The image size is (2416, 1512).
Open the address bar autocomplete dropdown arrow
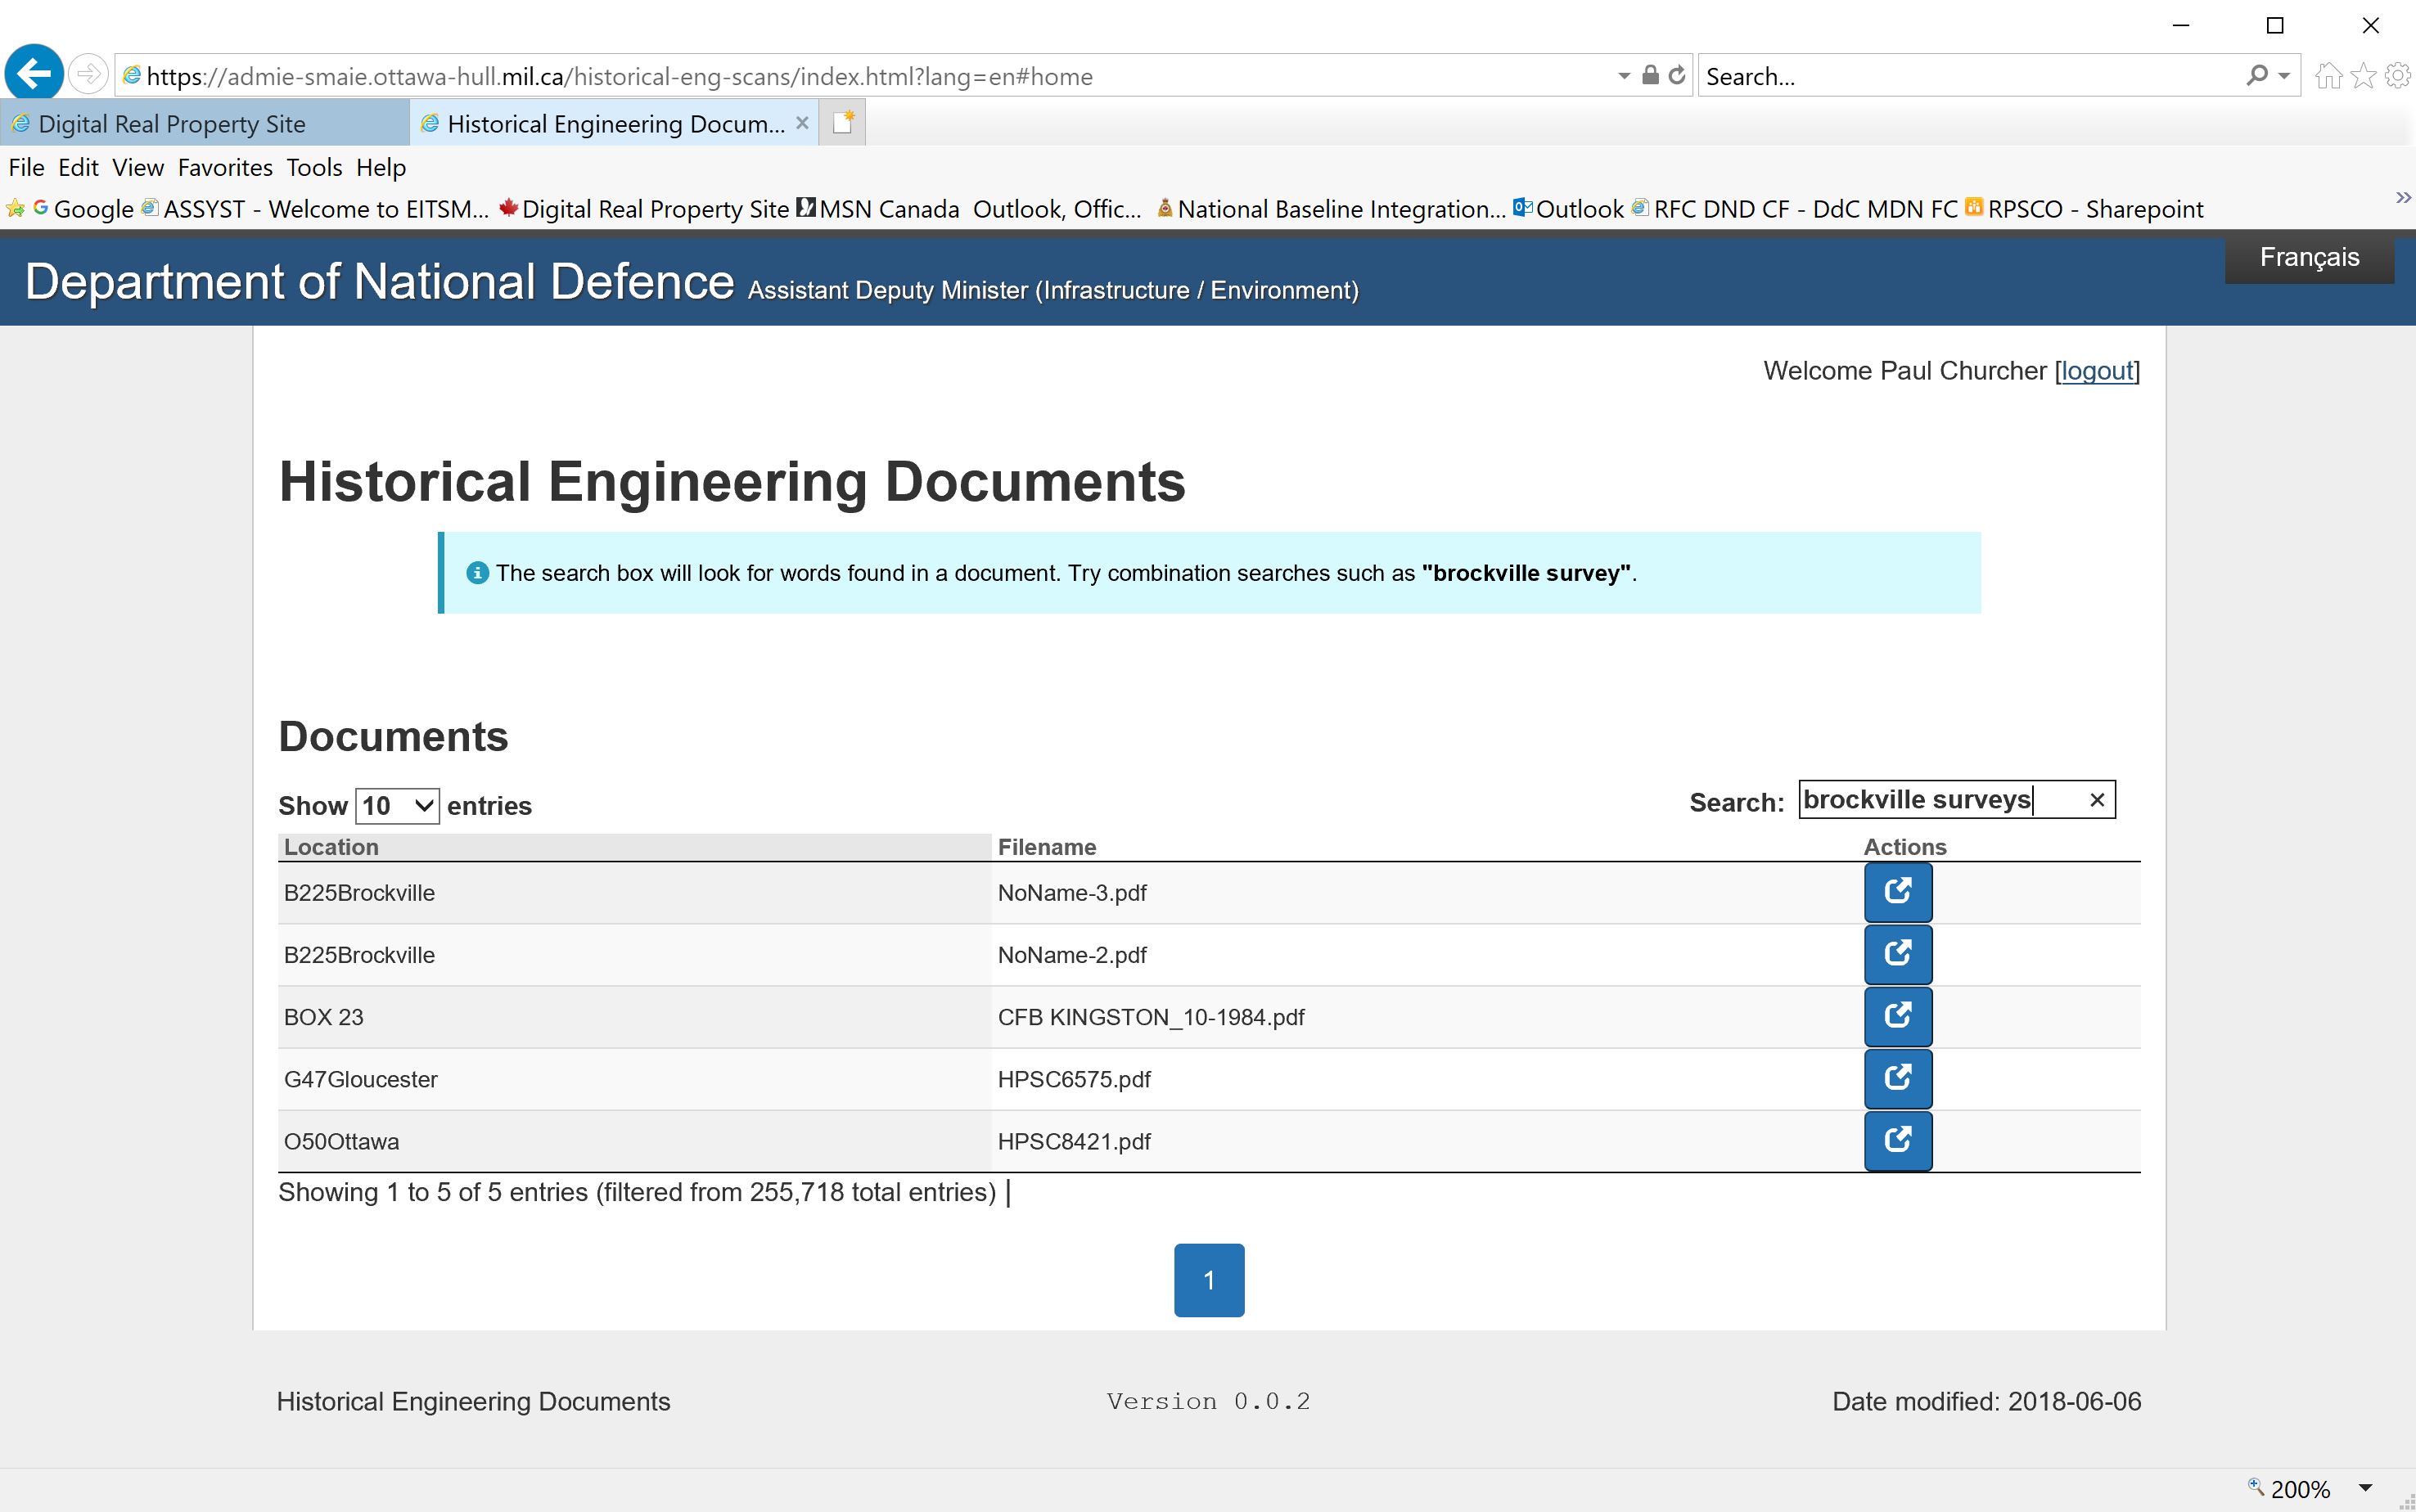click(x=1623, y=76)
